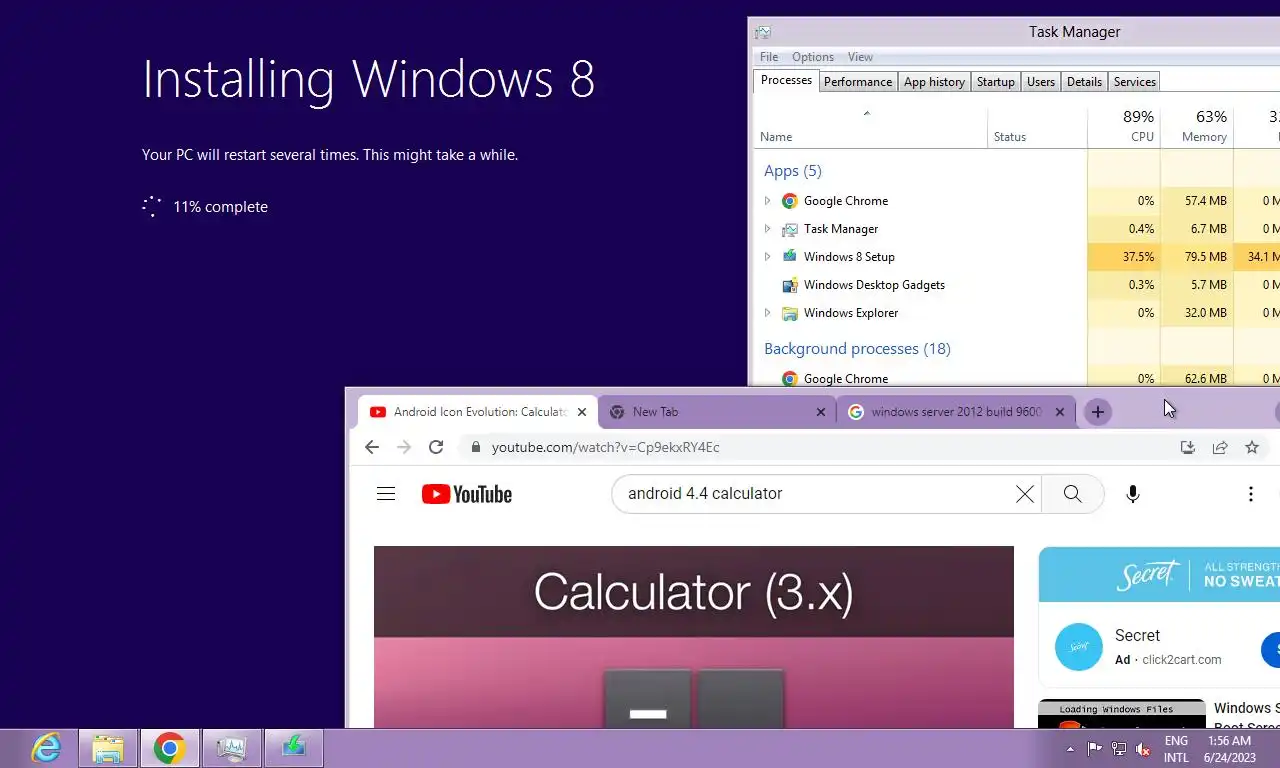Viewport: 1280px width, 768px height.
Task: Sort by the CPU column header
Action: coord(1124,127)
